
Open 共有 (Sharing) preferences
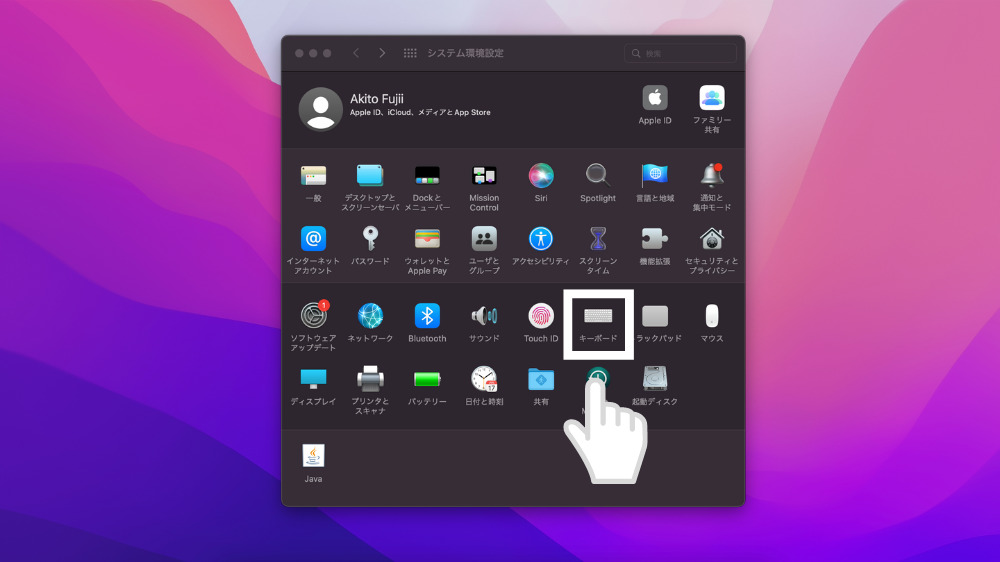click(x=541, y=379)
